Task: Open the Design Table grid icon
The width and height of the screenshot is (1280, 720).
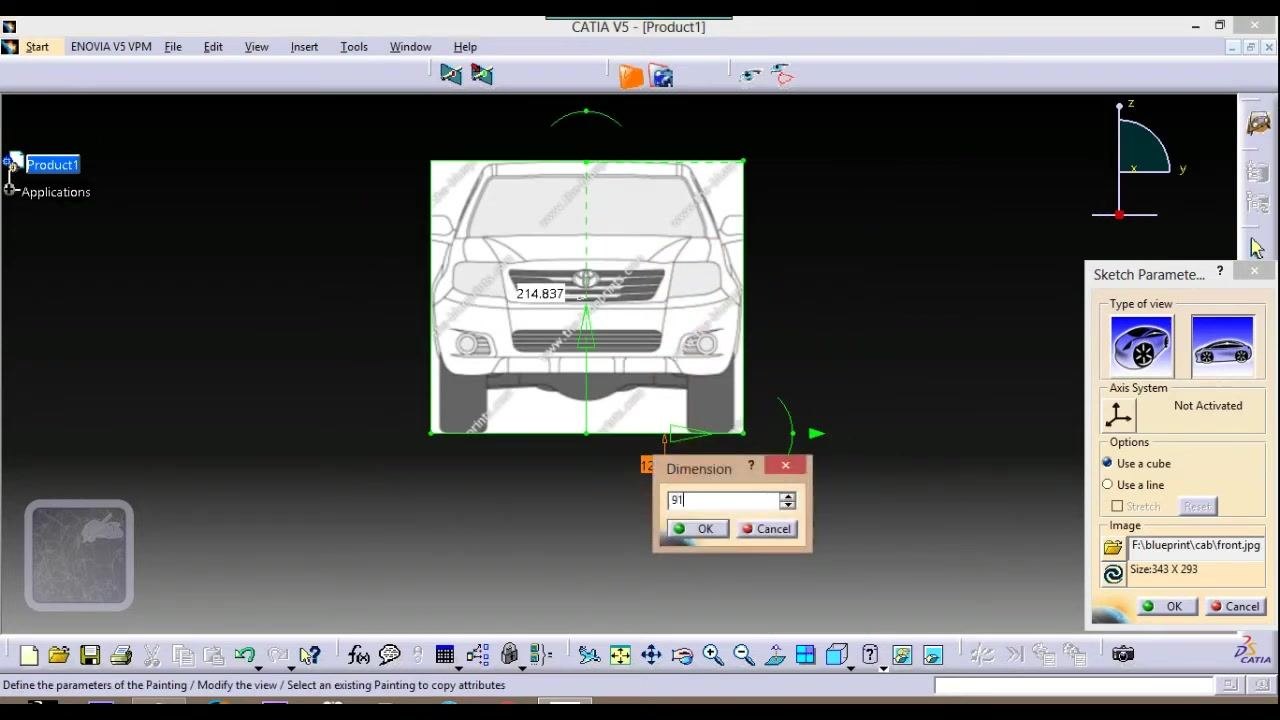Action: [x=444, y=655]
